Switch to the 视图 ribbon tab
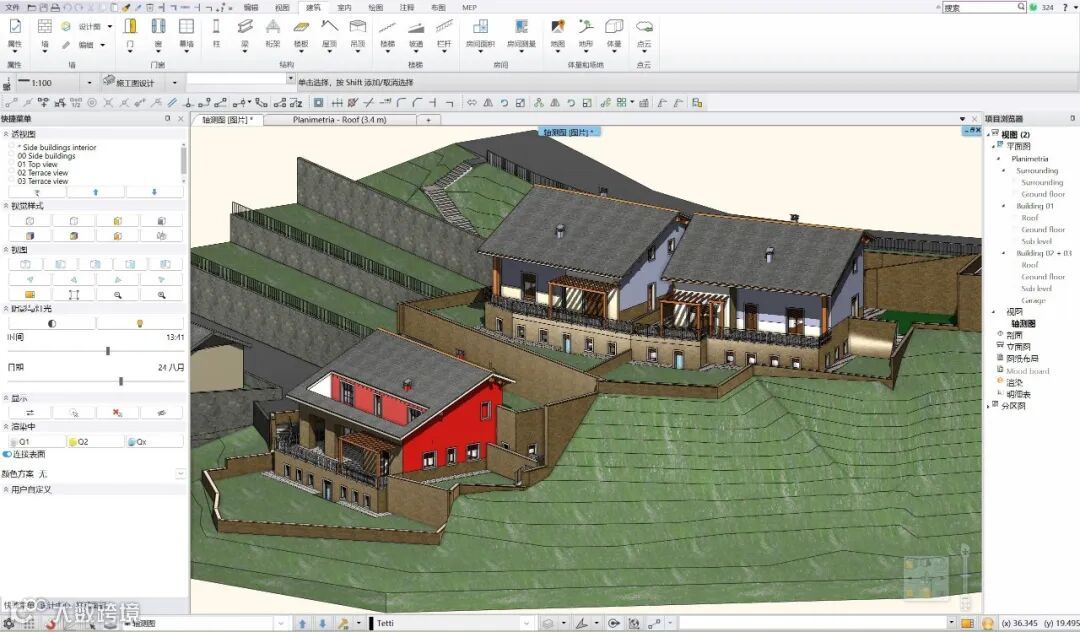 point(282,8)
